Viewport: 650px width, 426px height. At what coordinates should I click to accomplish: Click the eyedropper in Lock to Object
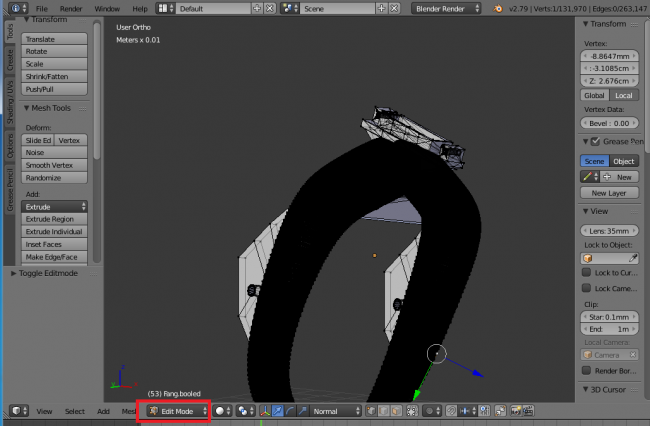point(633,257)
